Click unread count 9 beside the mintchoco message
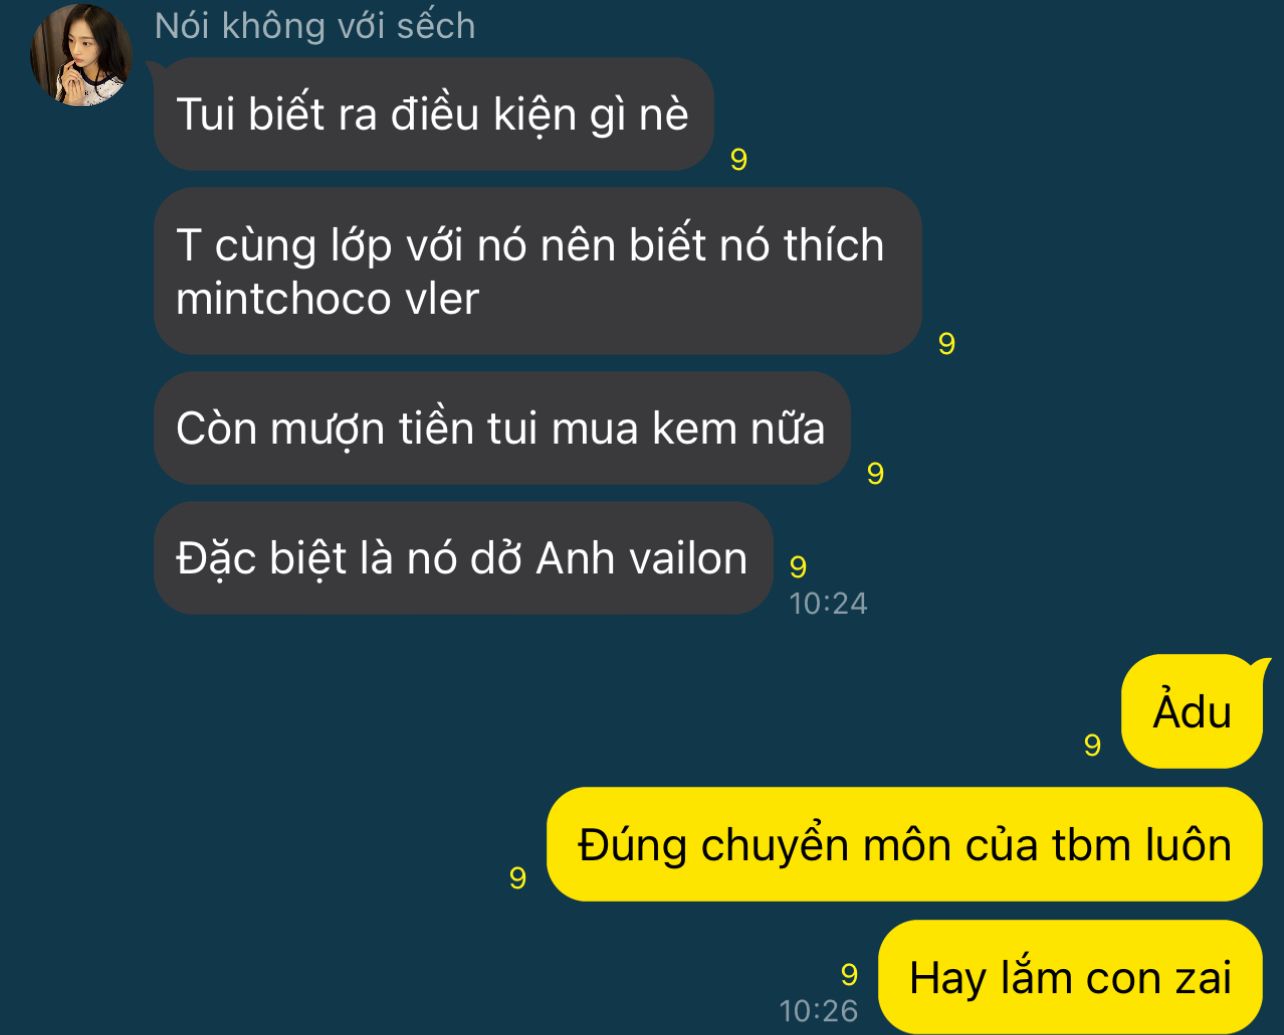Screen dimensions: 1284x1035 (x=947, y=344)
